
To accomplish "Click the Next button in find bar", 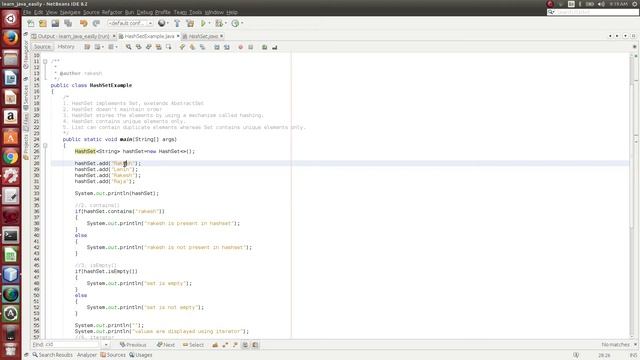I will (x=166, y=345).
